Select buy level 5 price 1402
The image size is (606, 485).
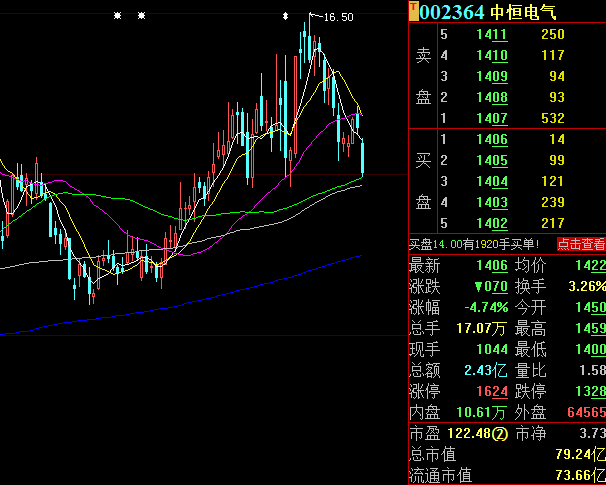click(x=491, y=223)
